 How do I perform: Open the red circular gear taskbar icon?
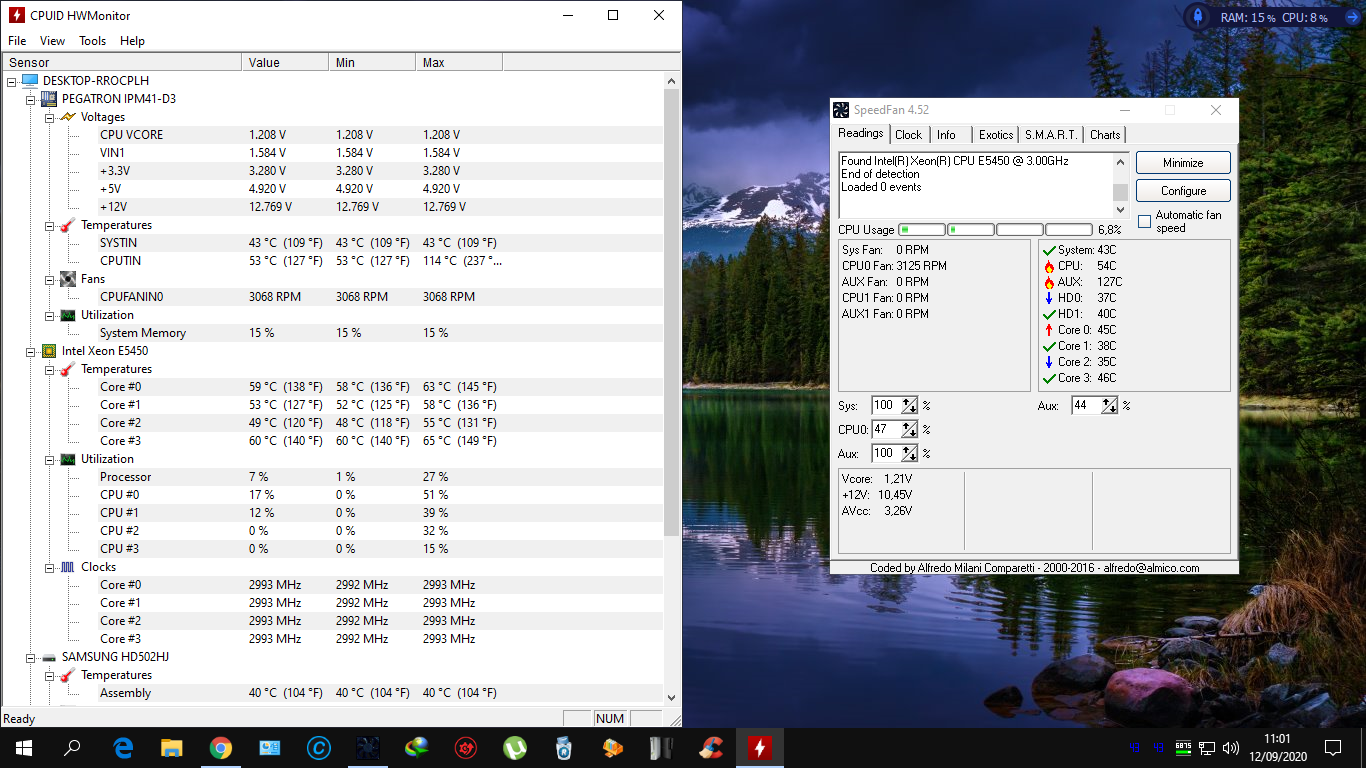[x=466, y=747]
